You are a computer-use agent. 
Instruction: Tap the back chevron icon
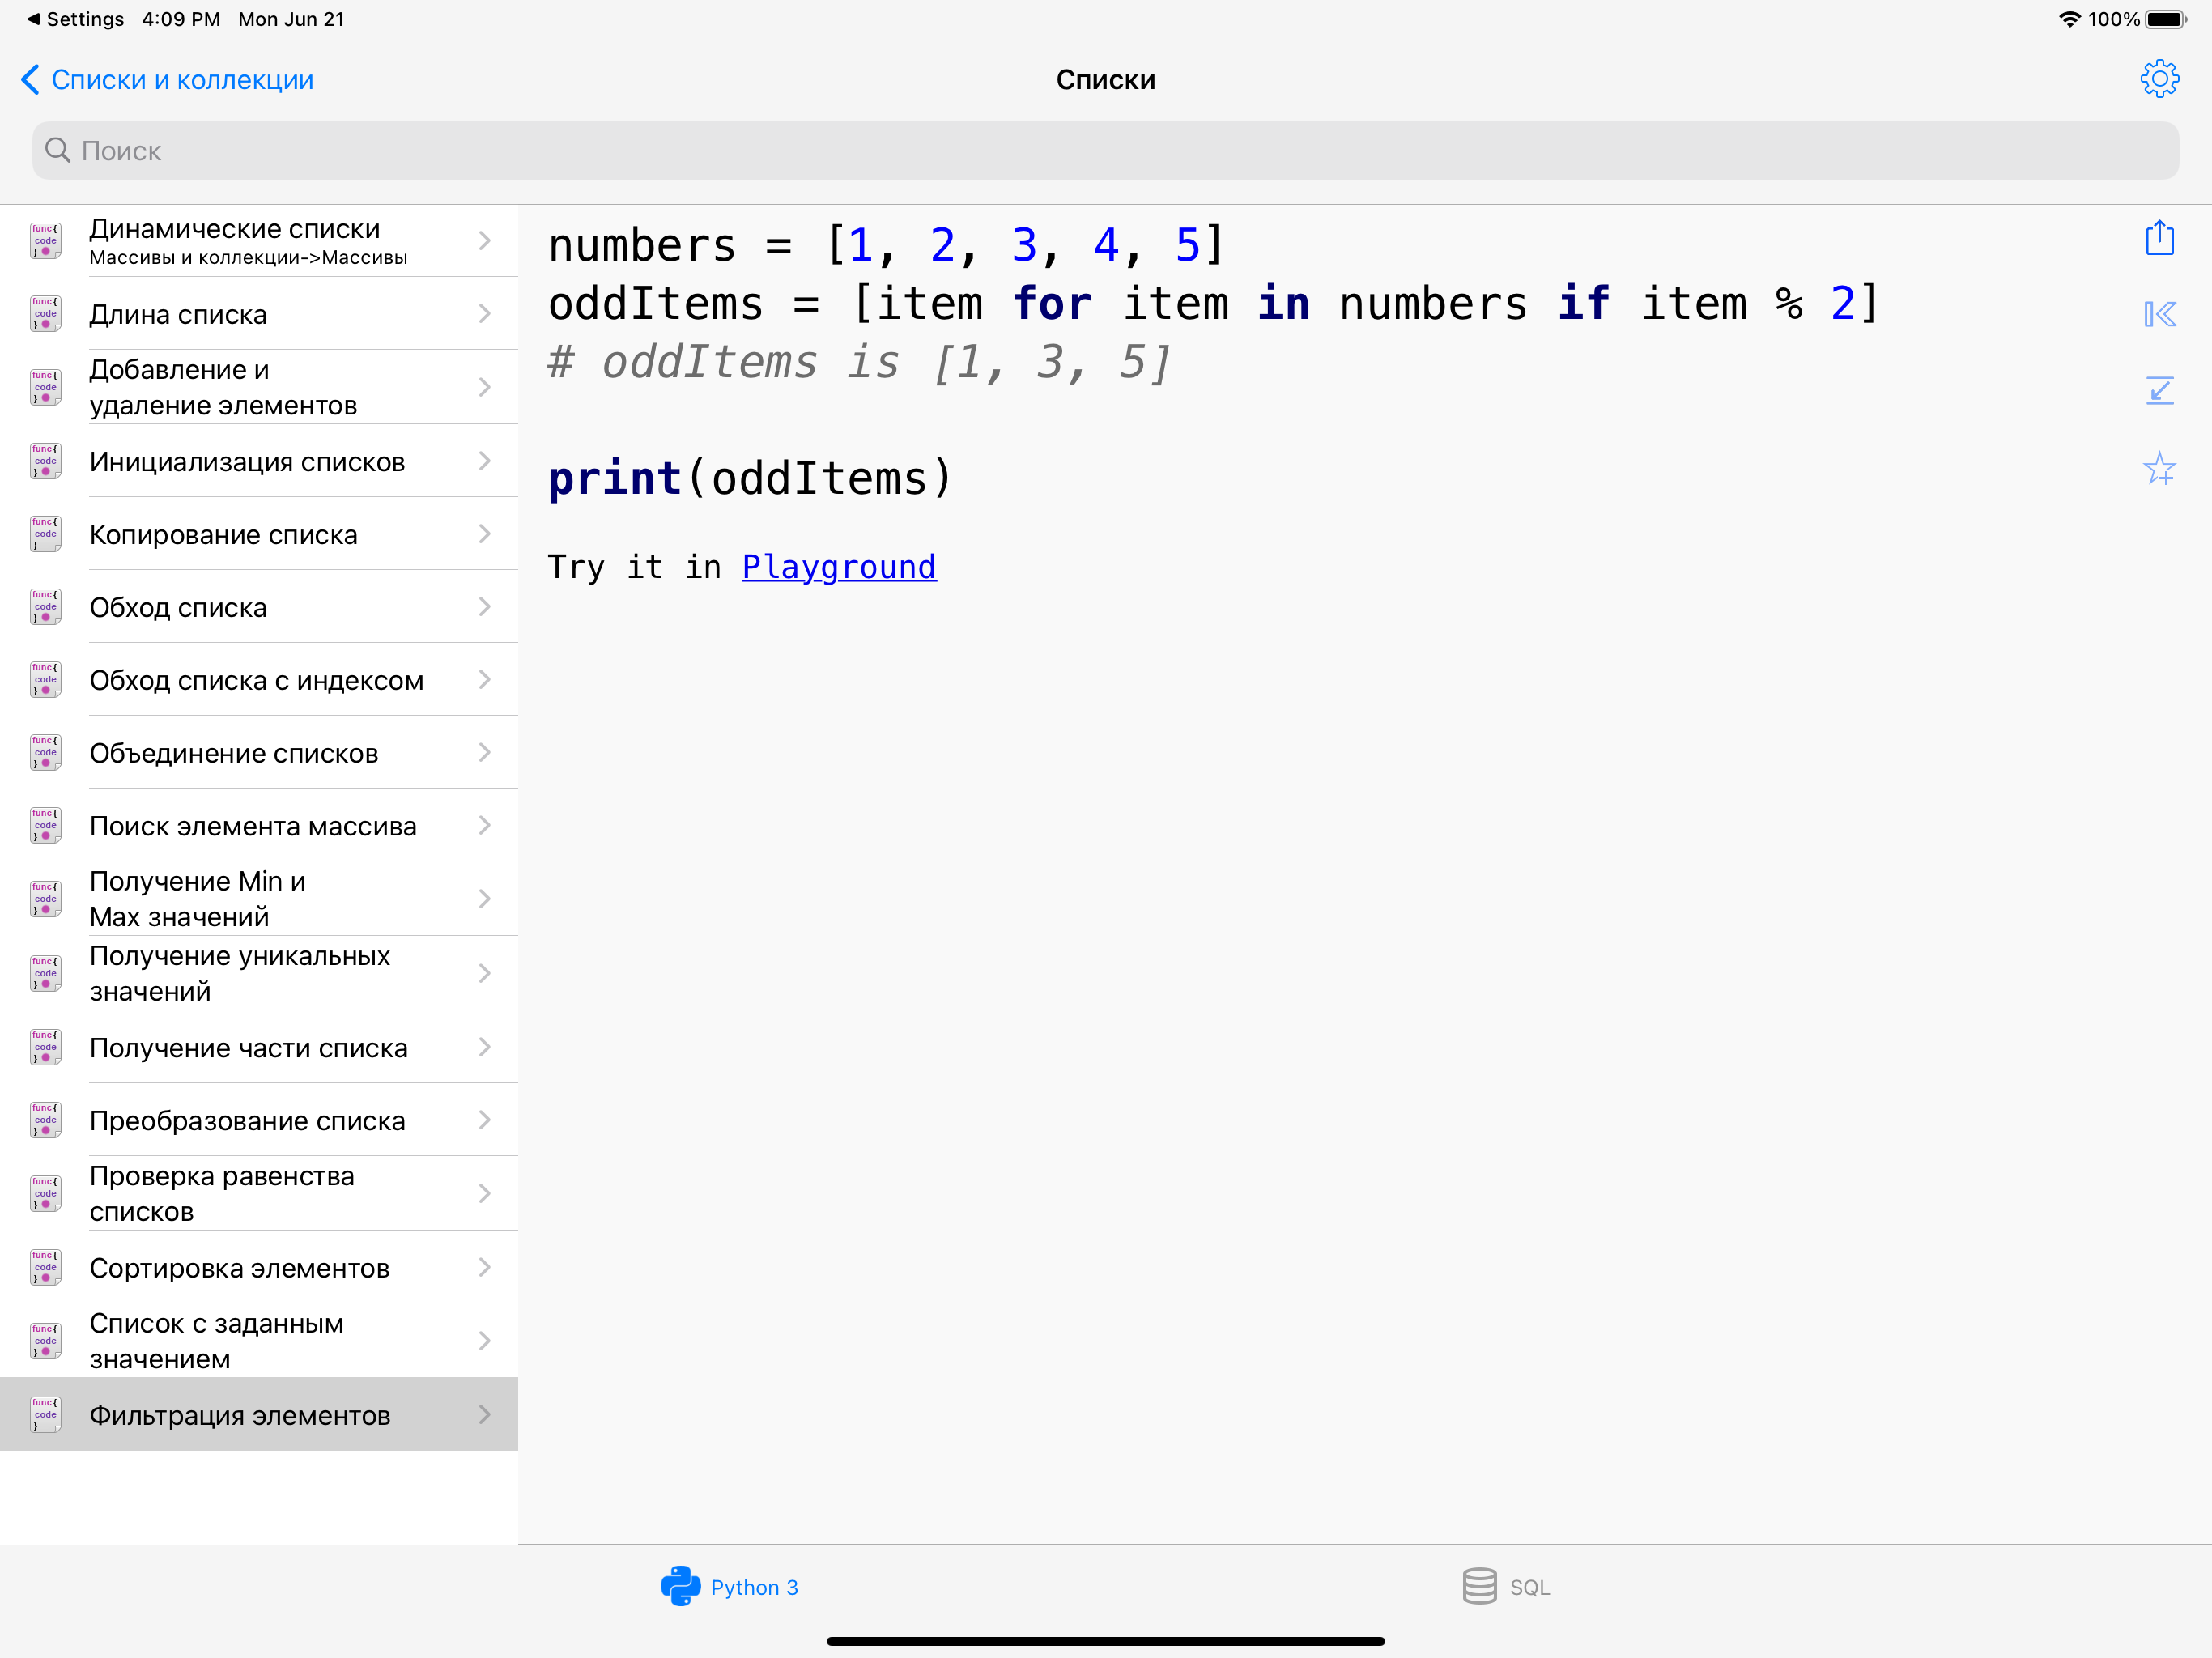click(30, 80)
